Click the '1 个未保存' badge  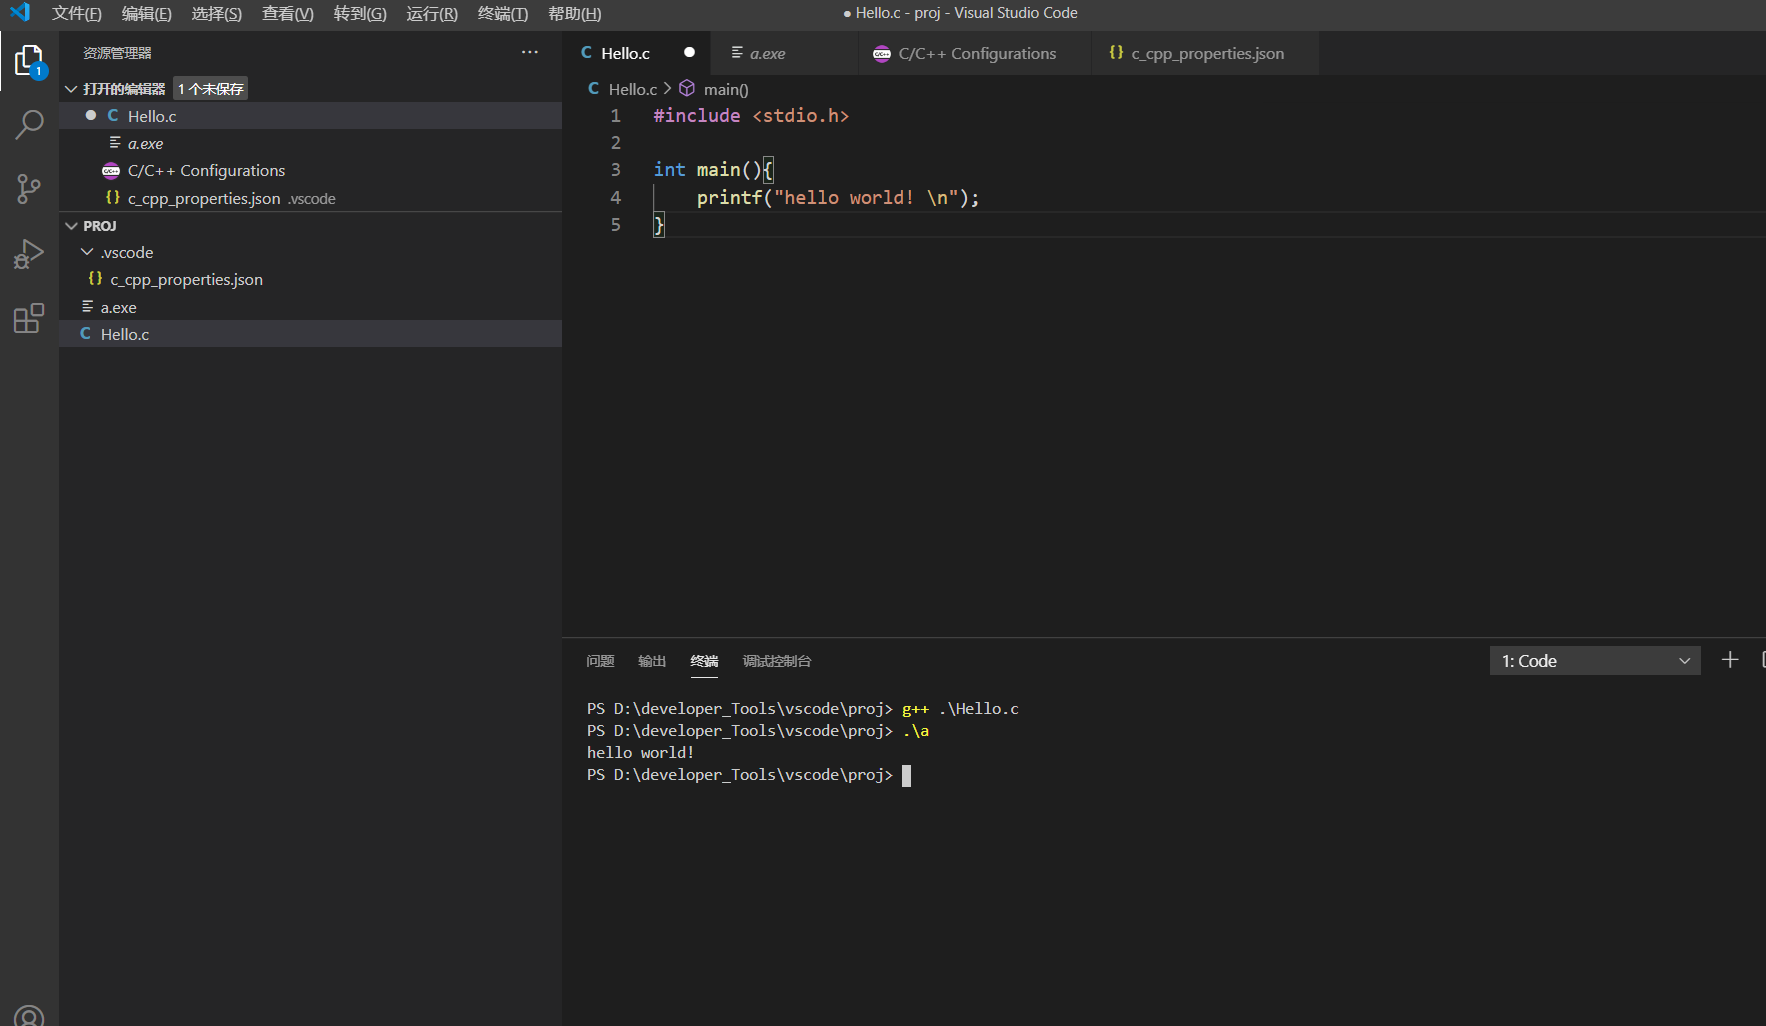[x=210, y=89]
